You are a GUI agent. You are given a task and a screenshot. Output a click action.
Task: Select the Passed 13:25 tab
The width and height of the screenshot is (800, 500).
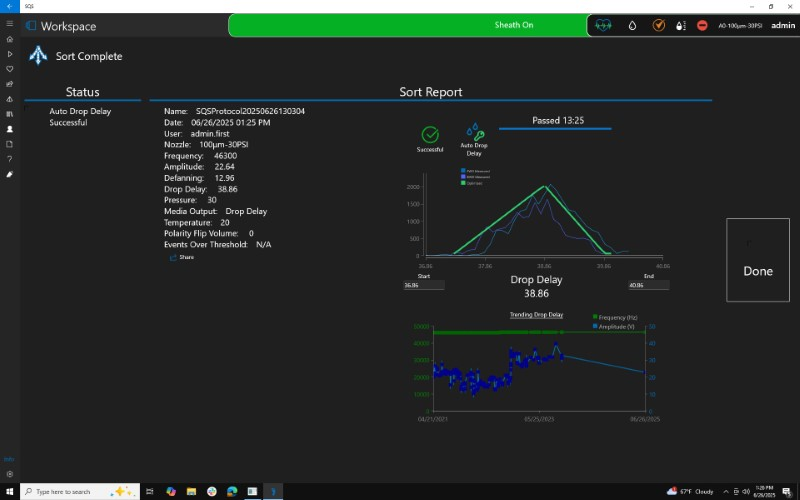click(x=558, y=120)
